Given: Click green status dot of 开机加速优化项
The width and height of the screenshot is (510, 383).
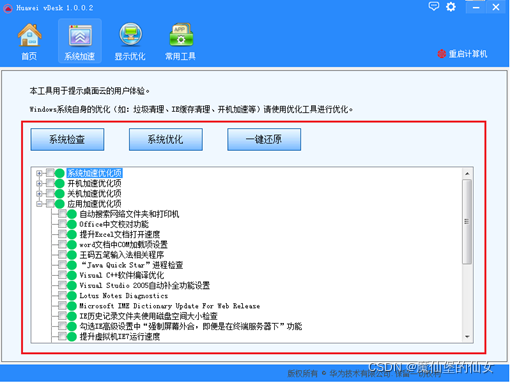Looking at the screenshot, I should coord(59,183).
